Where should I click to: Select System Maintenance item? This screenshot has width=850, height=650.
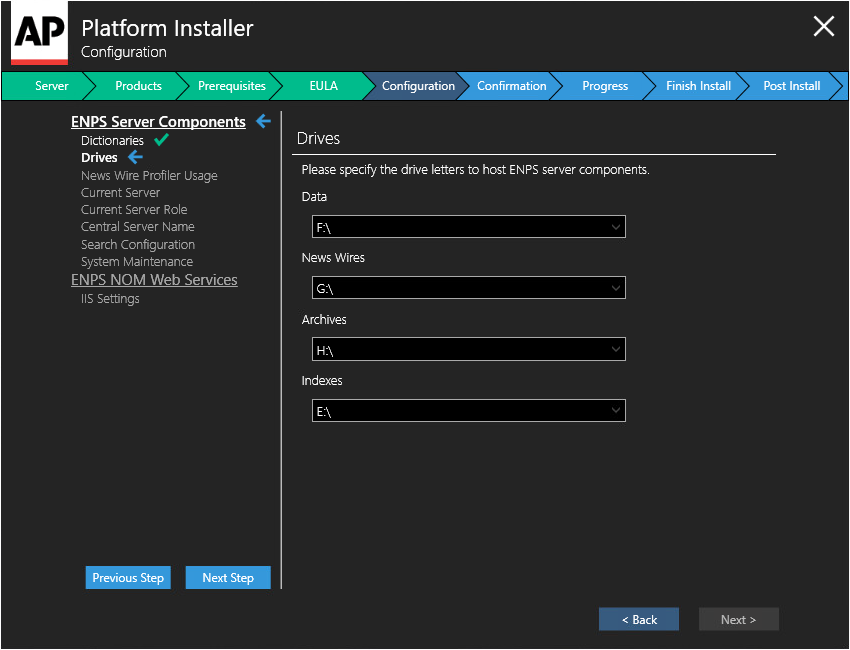137,261
